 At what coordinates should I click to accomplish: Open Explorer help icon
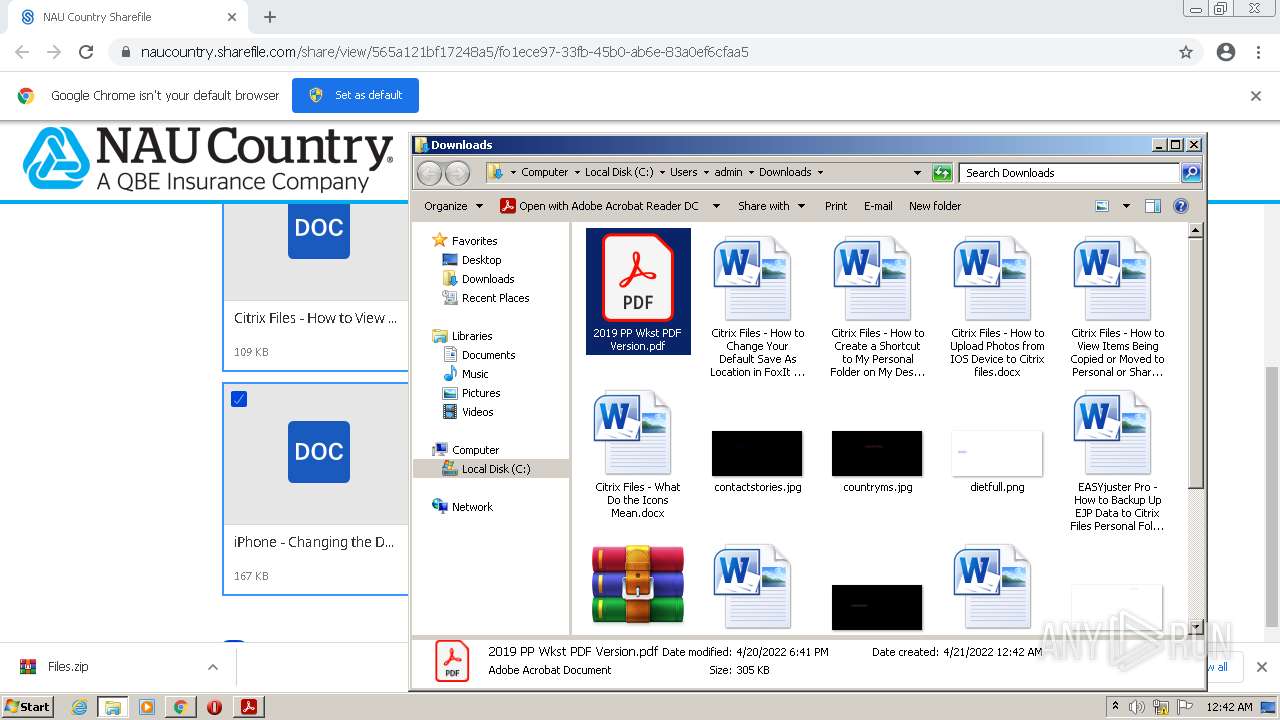(1180, 206)
